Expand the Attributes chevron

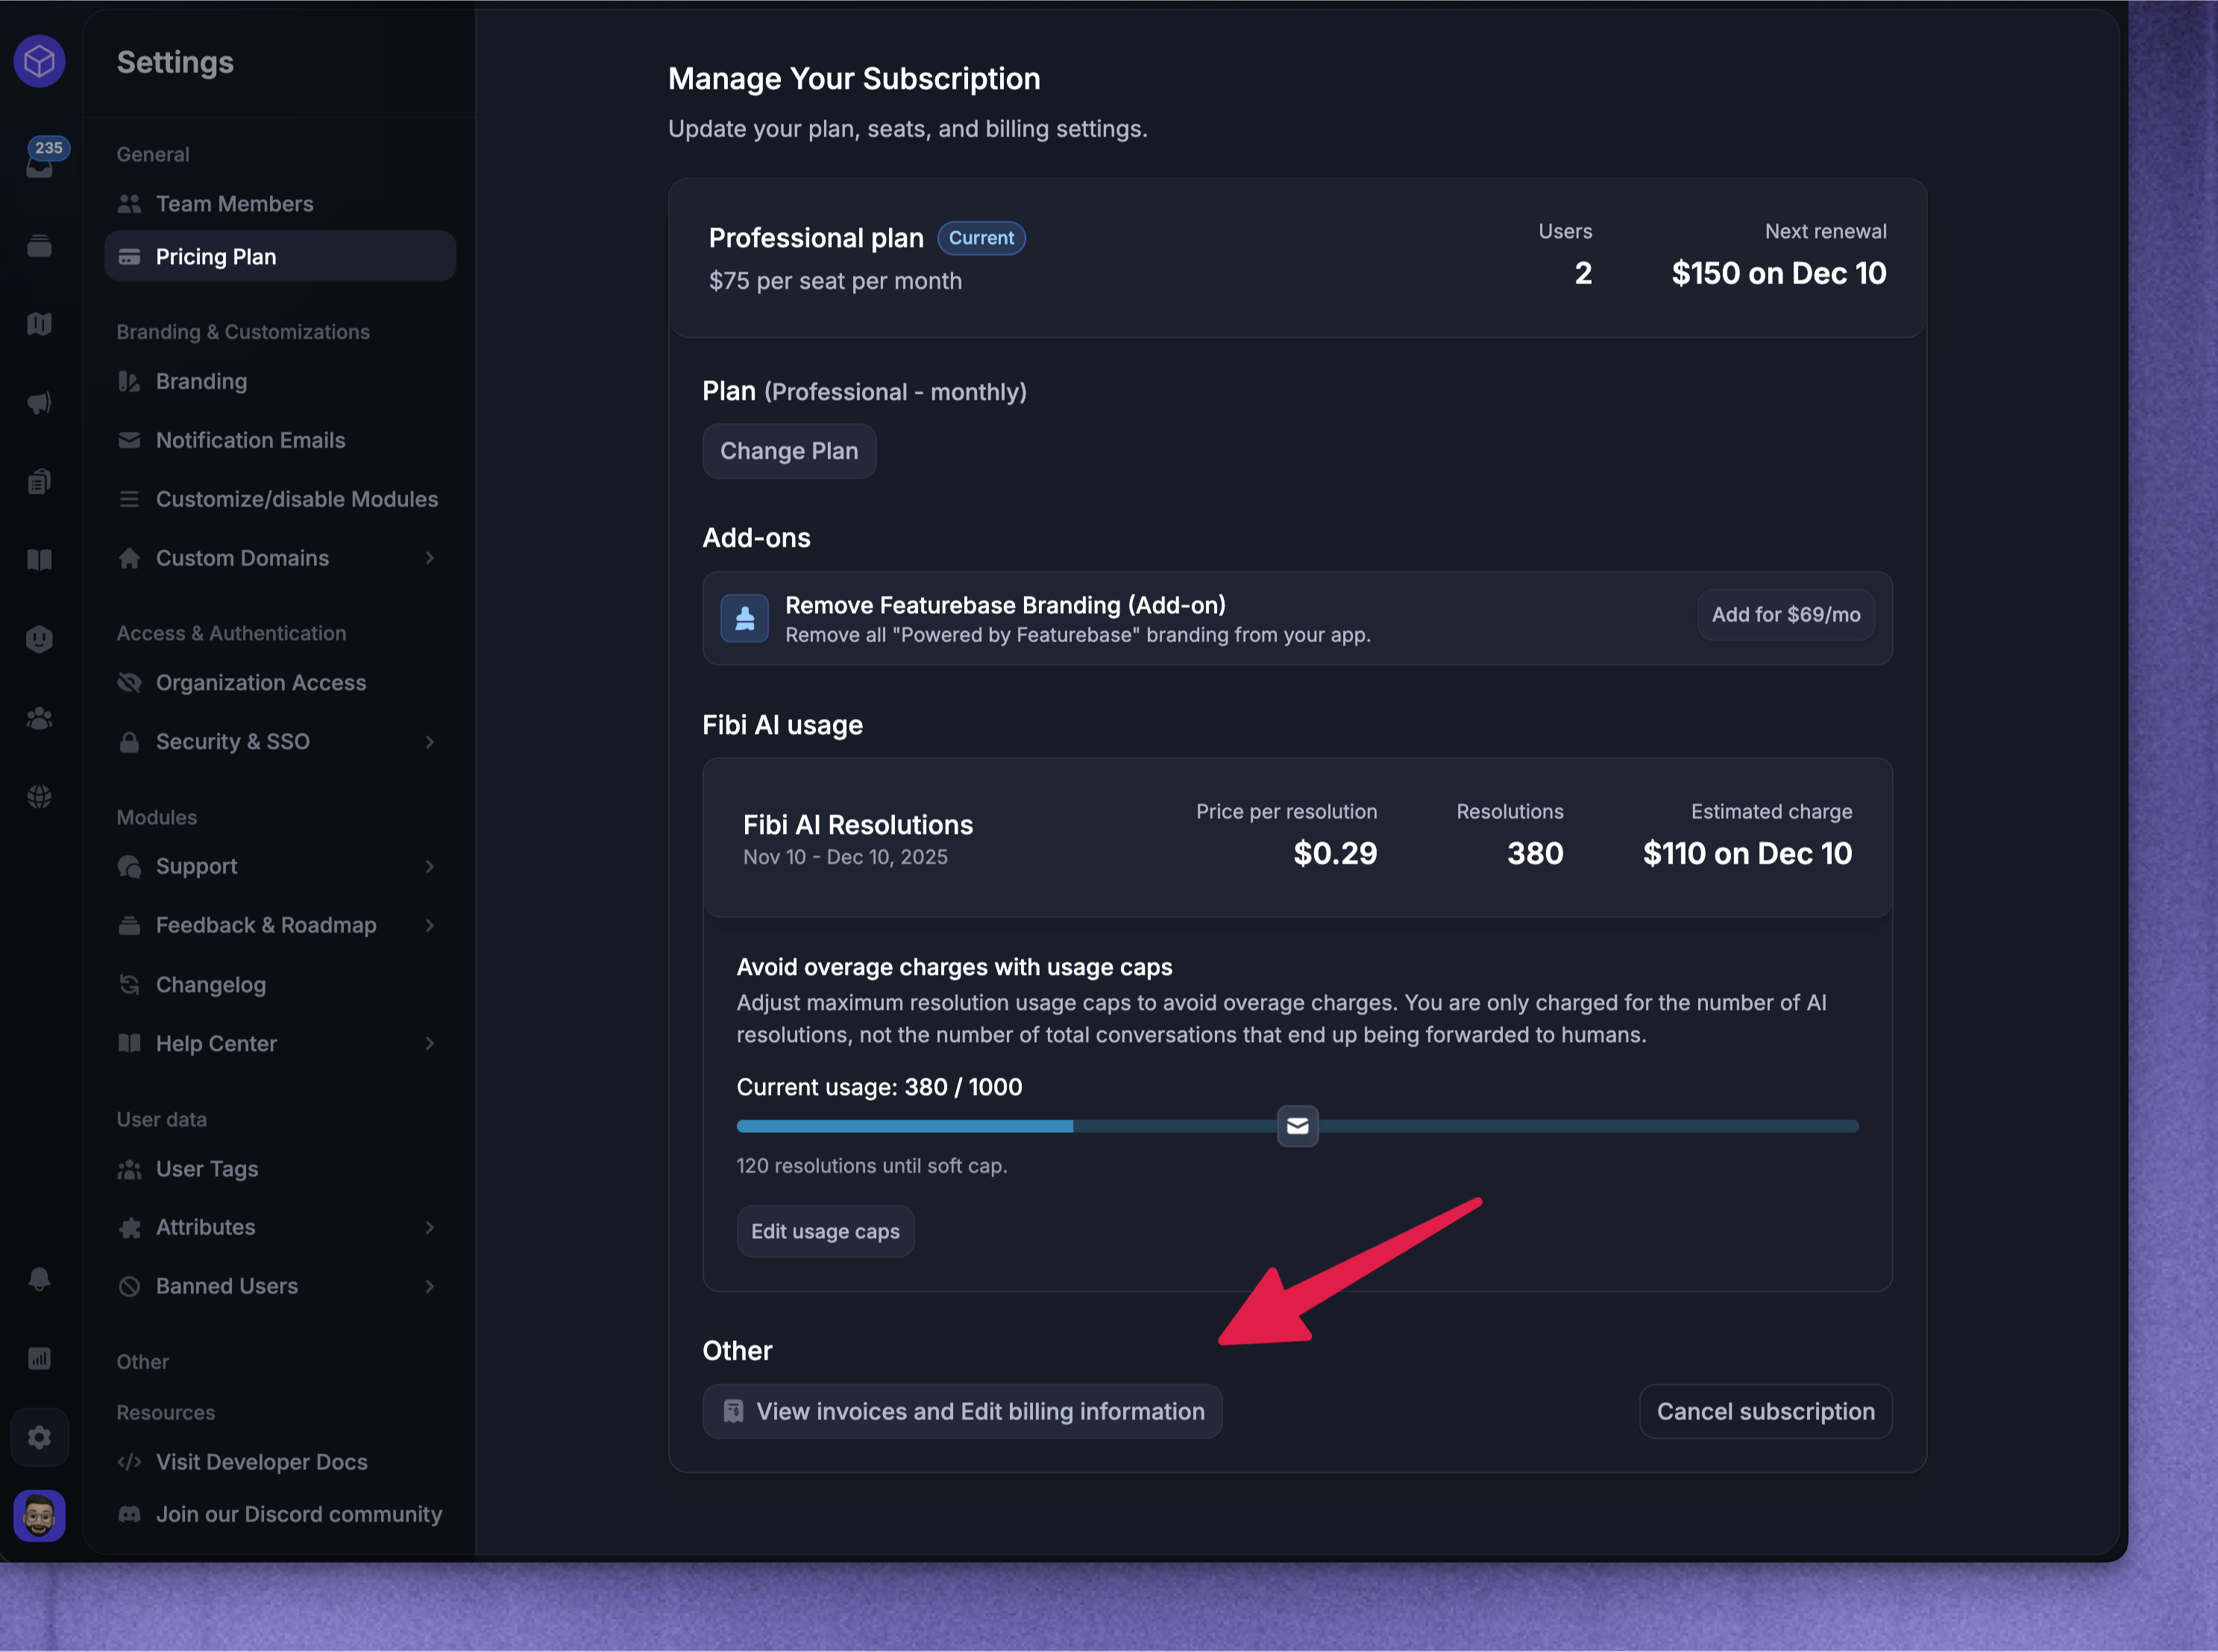(x=430, y=1227)
